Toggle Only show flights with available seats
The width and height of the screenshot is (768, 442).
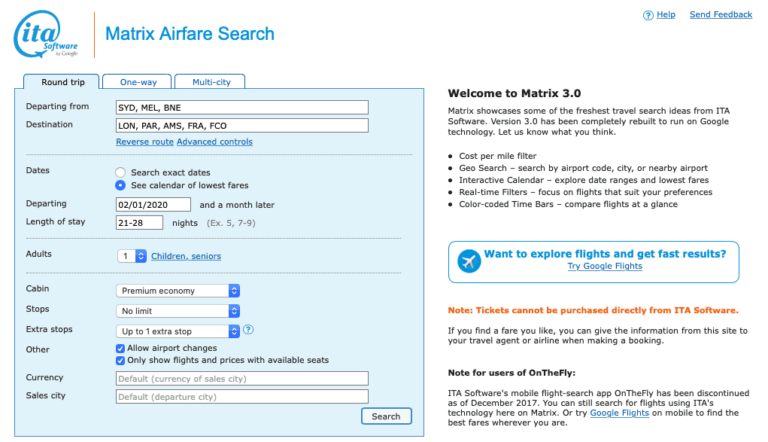point(120,361)
